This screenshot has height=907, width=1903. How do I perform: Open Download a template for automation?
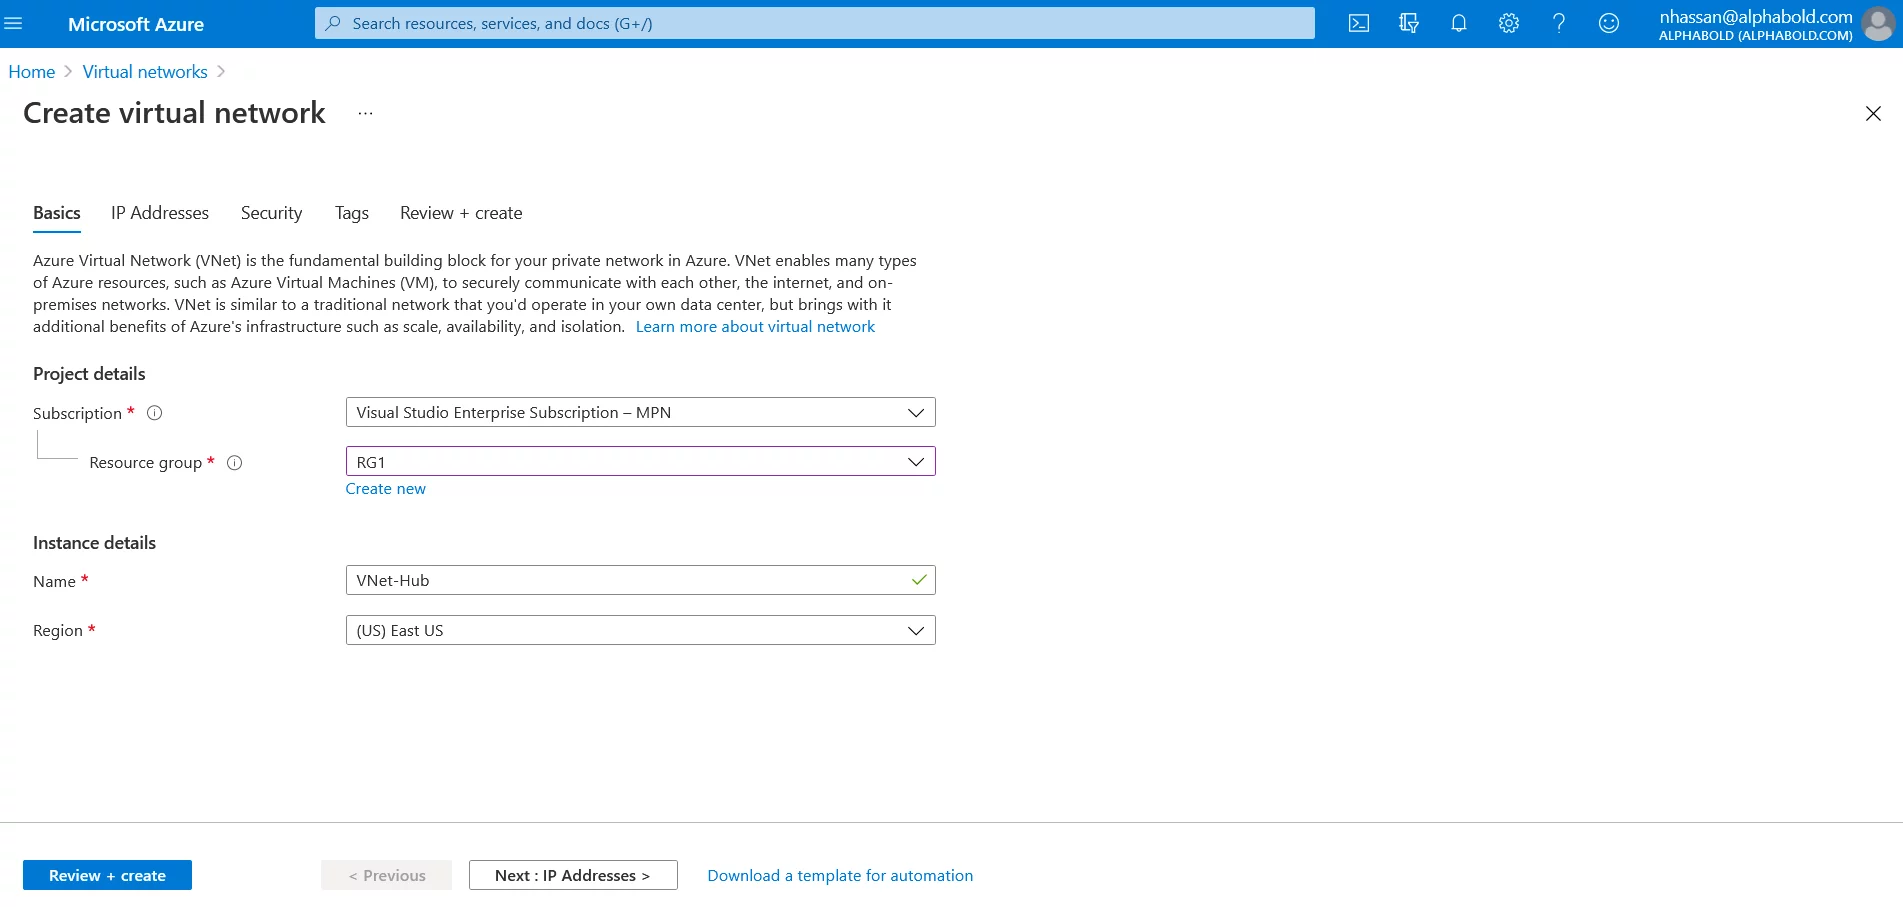[x=840, y=875]
